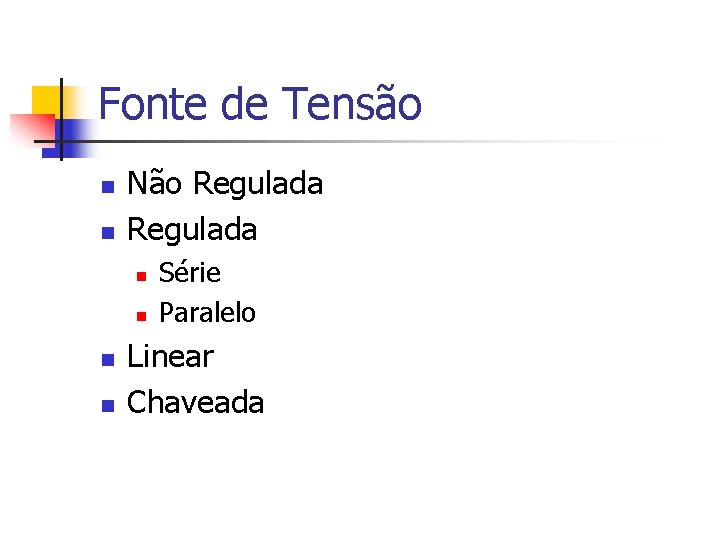Click the blue bullet marker beside "Chaveada"
This screenshot has width=720, height=540.
point(107,406)
